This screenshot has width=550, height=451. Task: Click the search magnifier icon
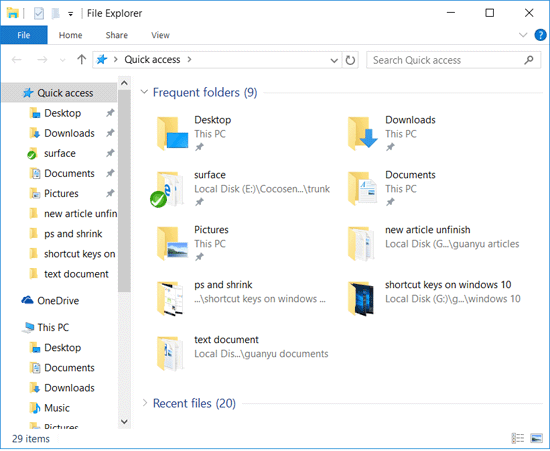point(529,60)
